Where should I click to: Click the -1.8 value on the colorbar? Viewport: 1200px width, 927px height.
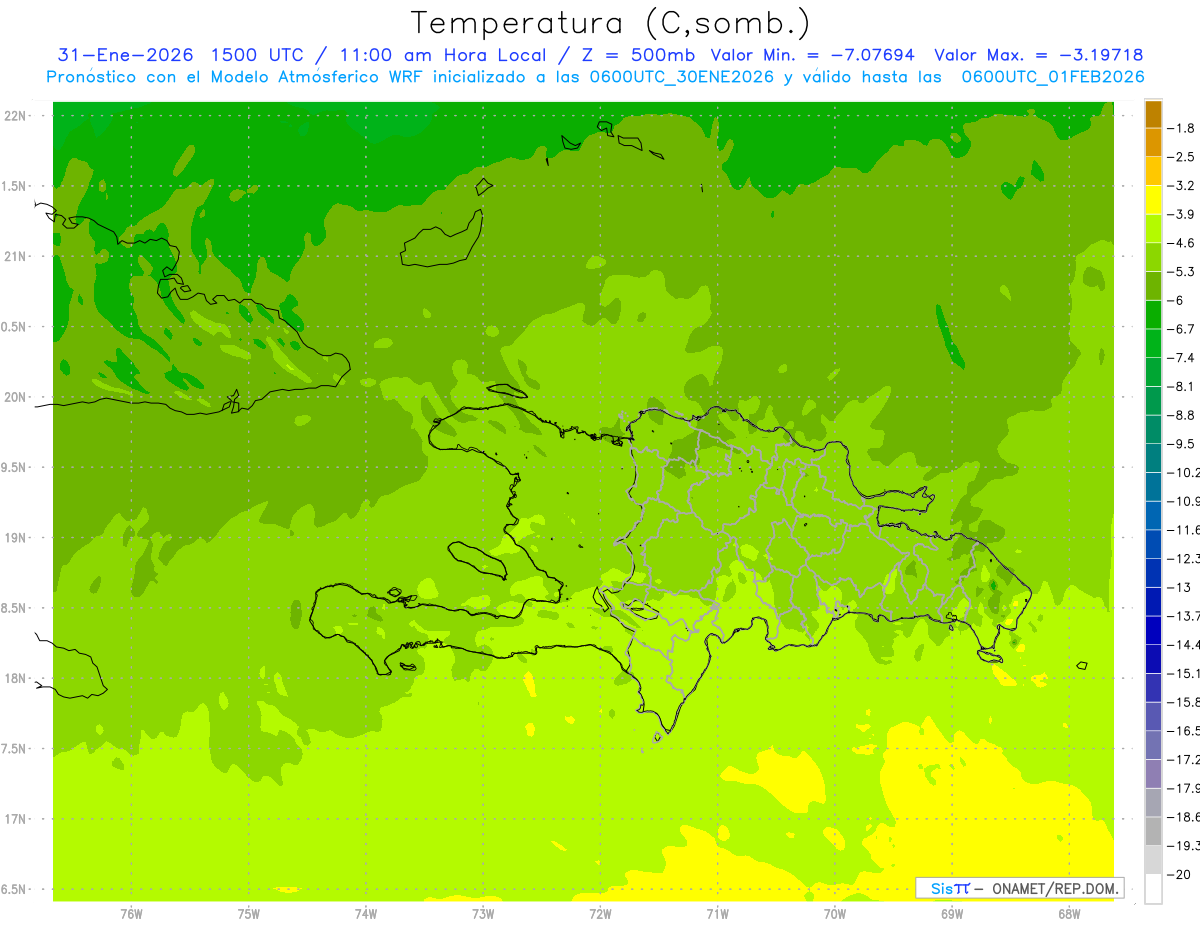1181,128
